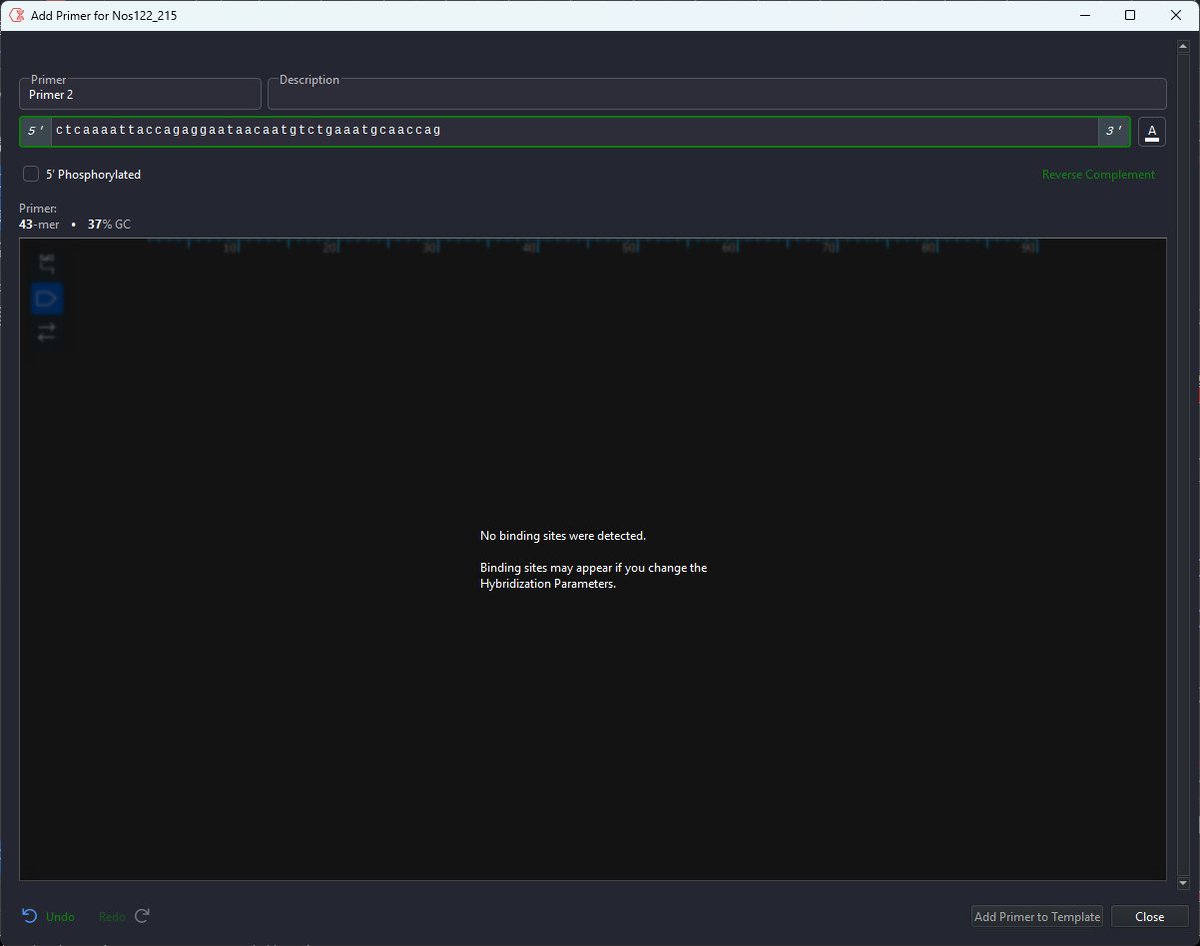Click the Close button at bottom

[1149, 916]
